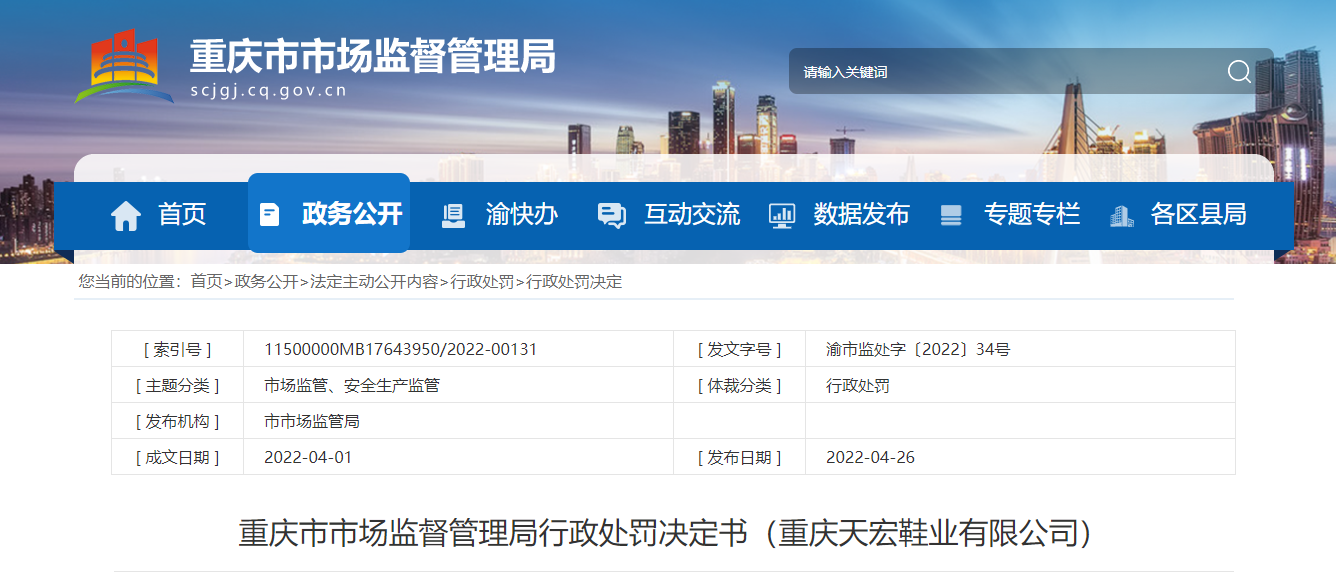Click the Chongqing market supervision bureau logo
This screenshot has height=584, width=1336.
pyautogui.click(x=124, y=66)
